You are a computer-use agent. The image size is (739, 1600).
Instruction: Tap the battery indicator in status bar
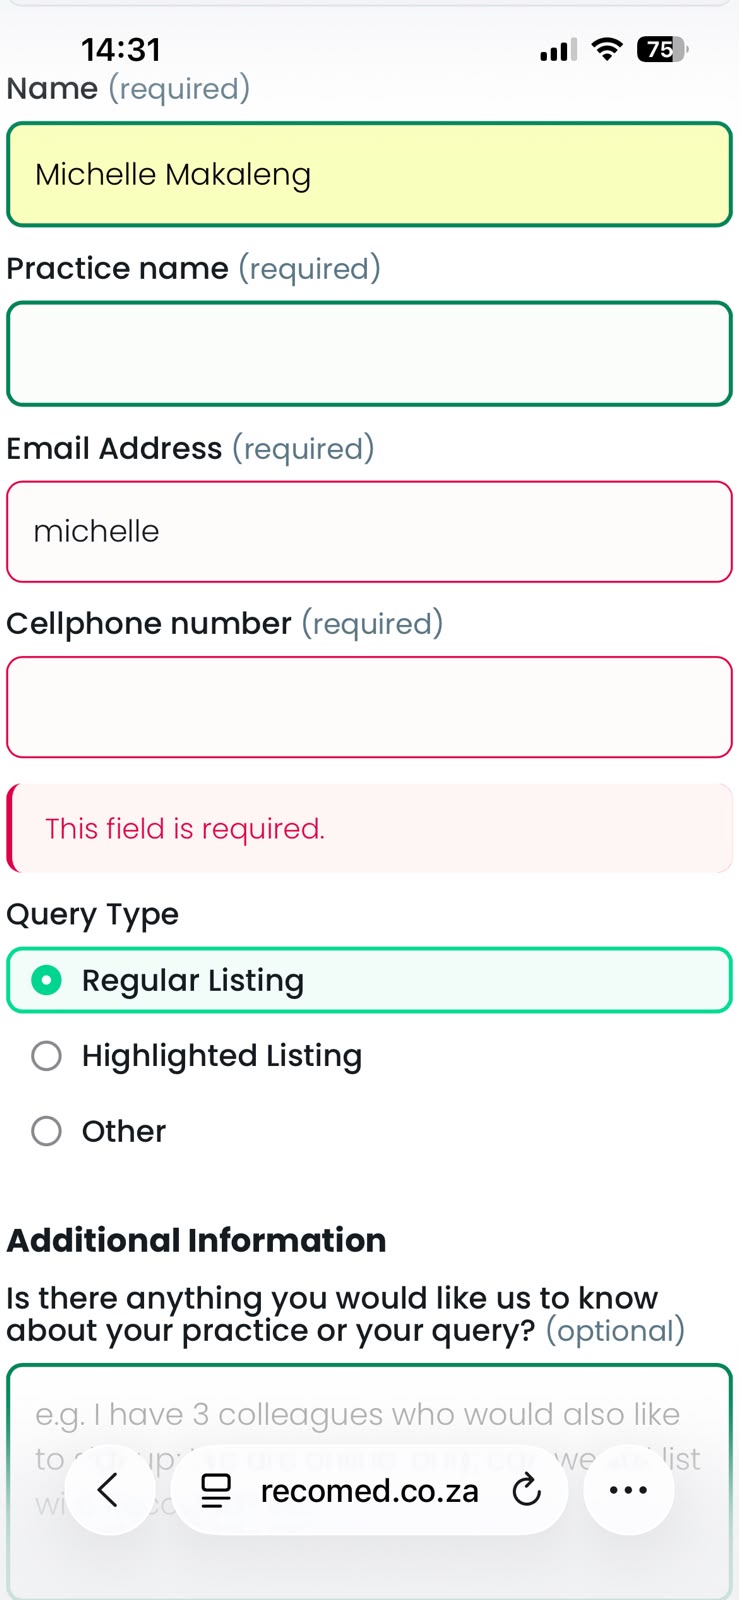[662, 49]
